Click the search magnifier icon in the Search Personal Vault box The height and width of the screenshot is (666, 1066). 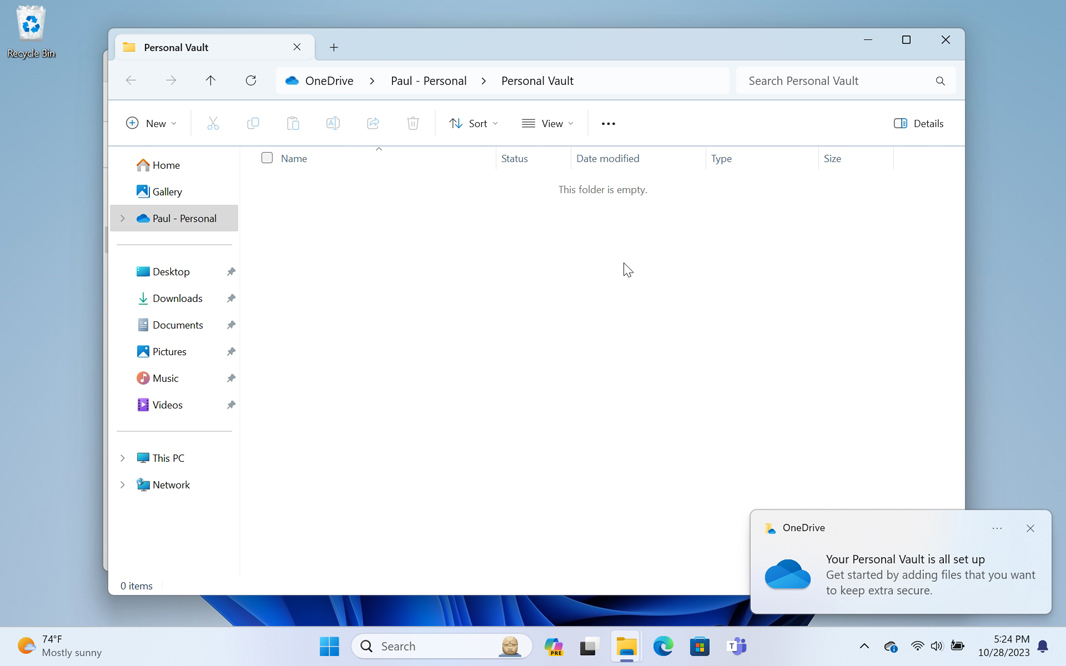[940, 81]
